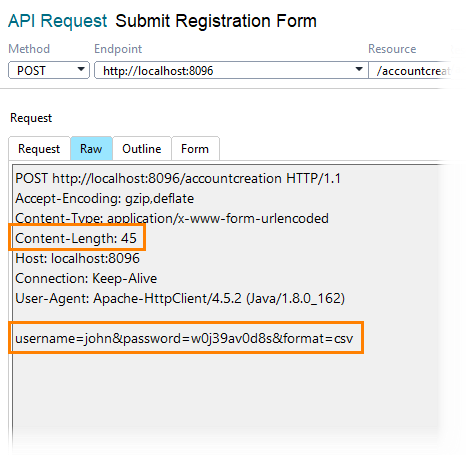Click the API Request title text
The width and height of the screenshot is (467, 456).
(58, 21)
